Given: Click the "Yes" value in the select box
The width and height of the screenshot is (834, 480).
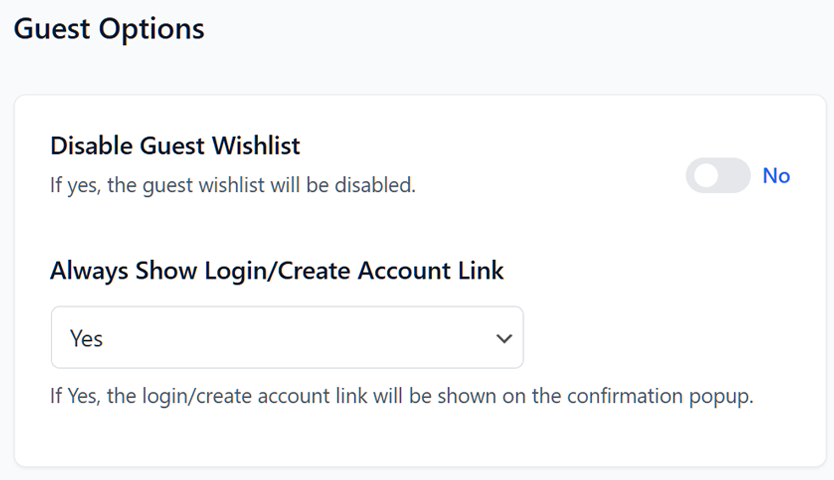Looking at the screenshot, I should click(87, 339).
